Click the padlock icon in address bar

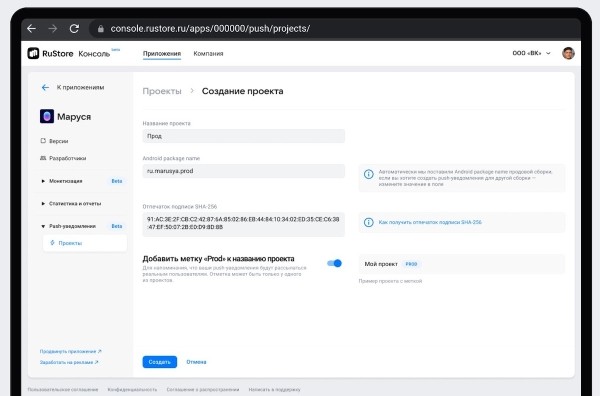pyautogui.click(x=101, y=29)
